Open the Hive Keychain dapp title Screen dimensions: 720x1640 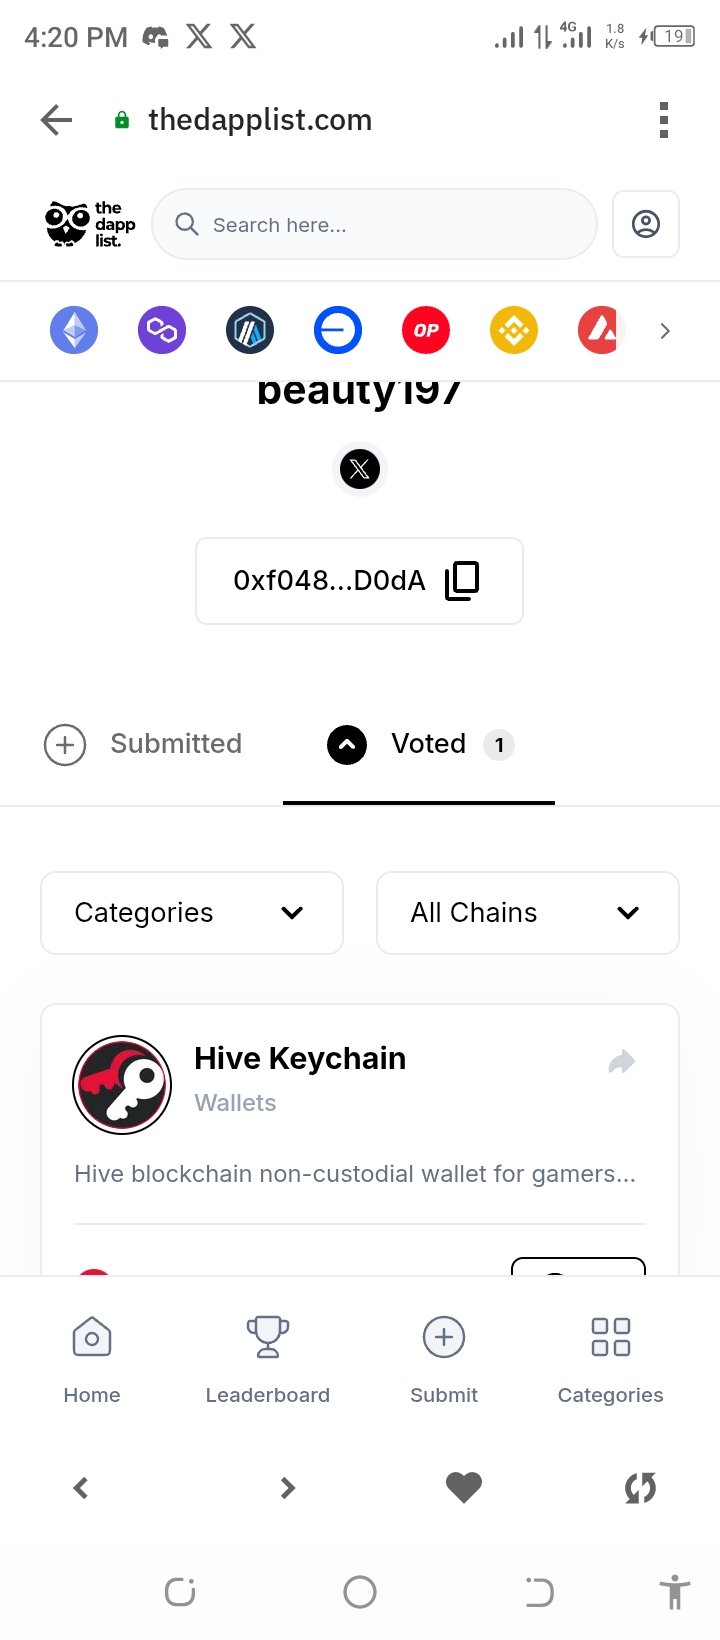pyautogui.click(x=300, y=1058)
